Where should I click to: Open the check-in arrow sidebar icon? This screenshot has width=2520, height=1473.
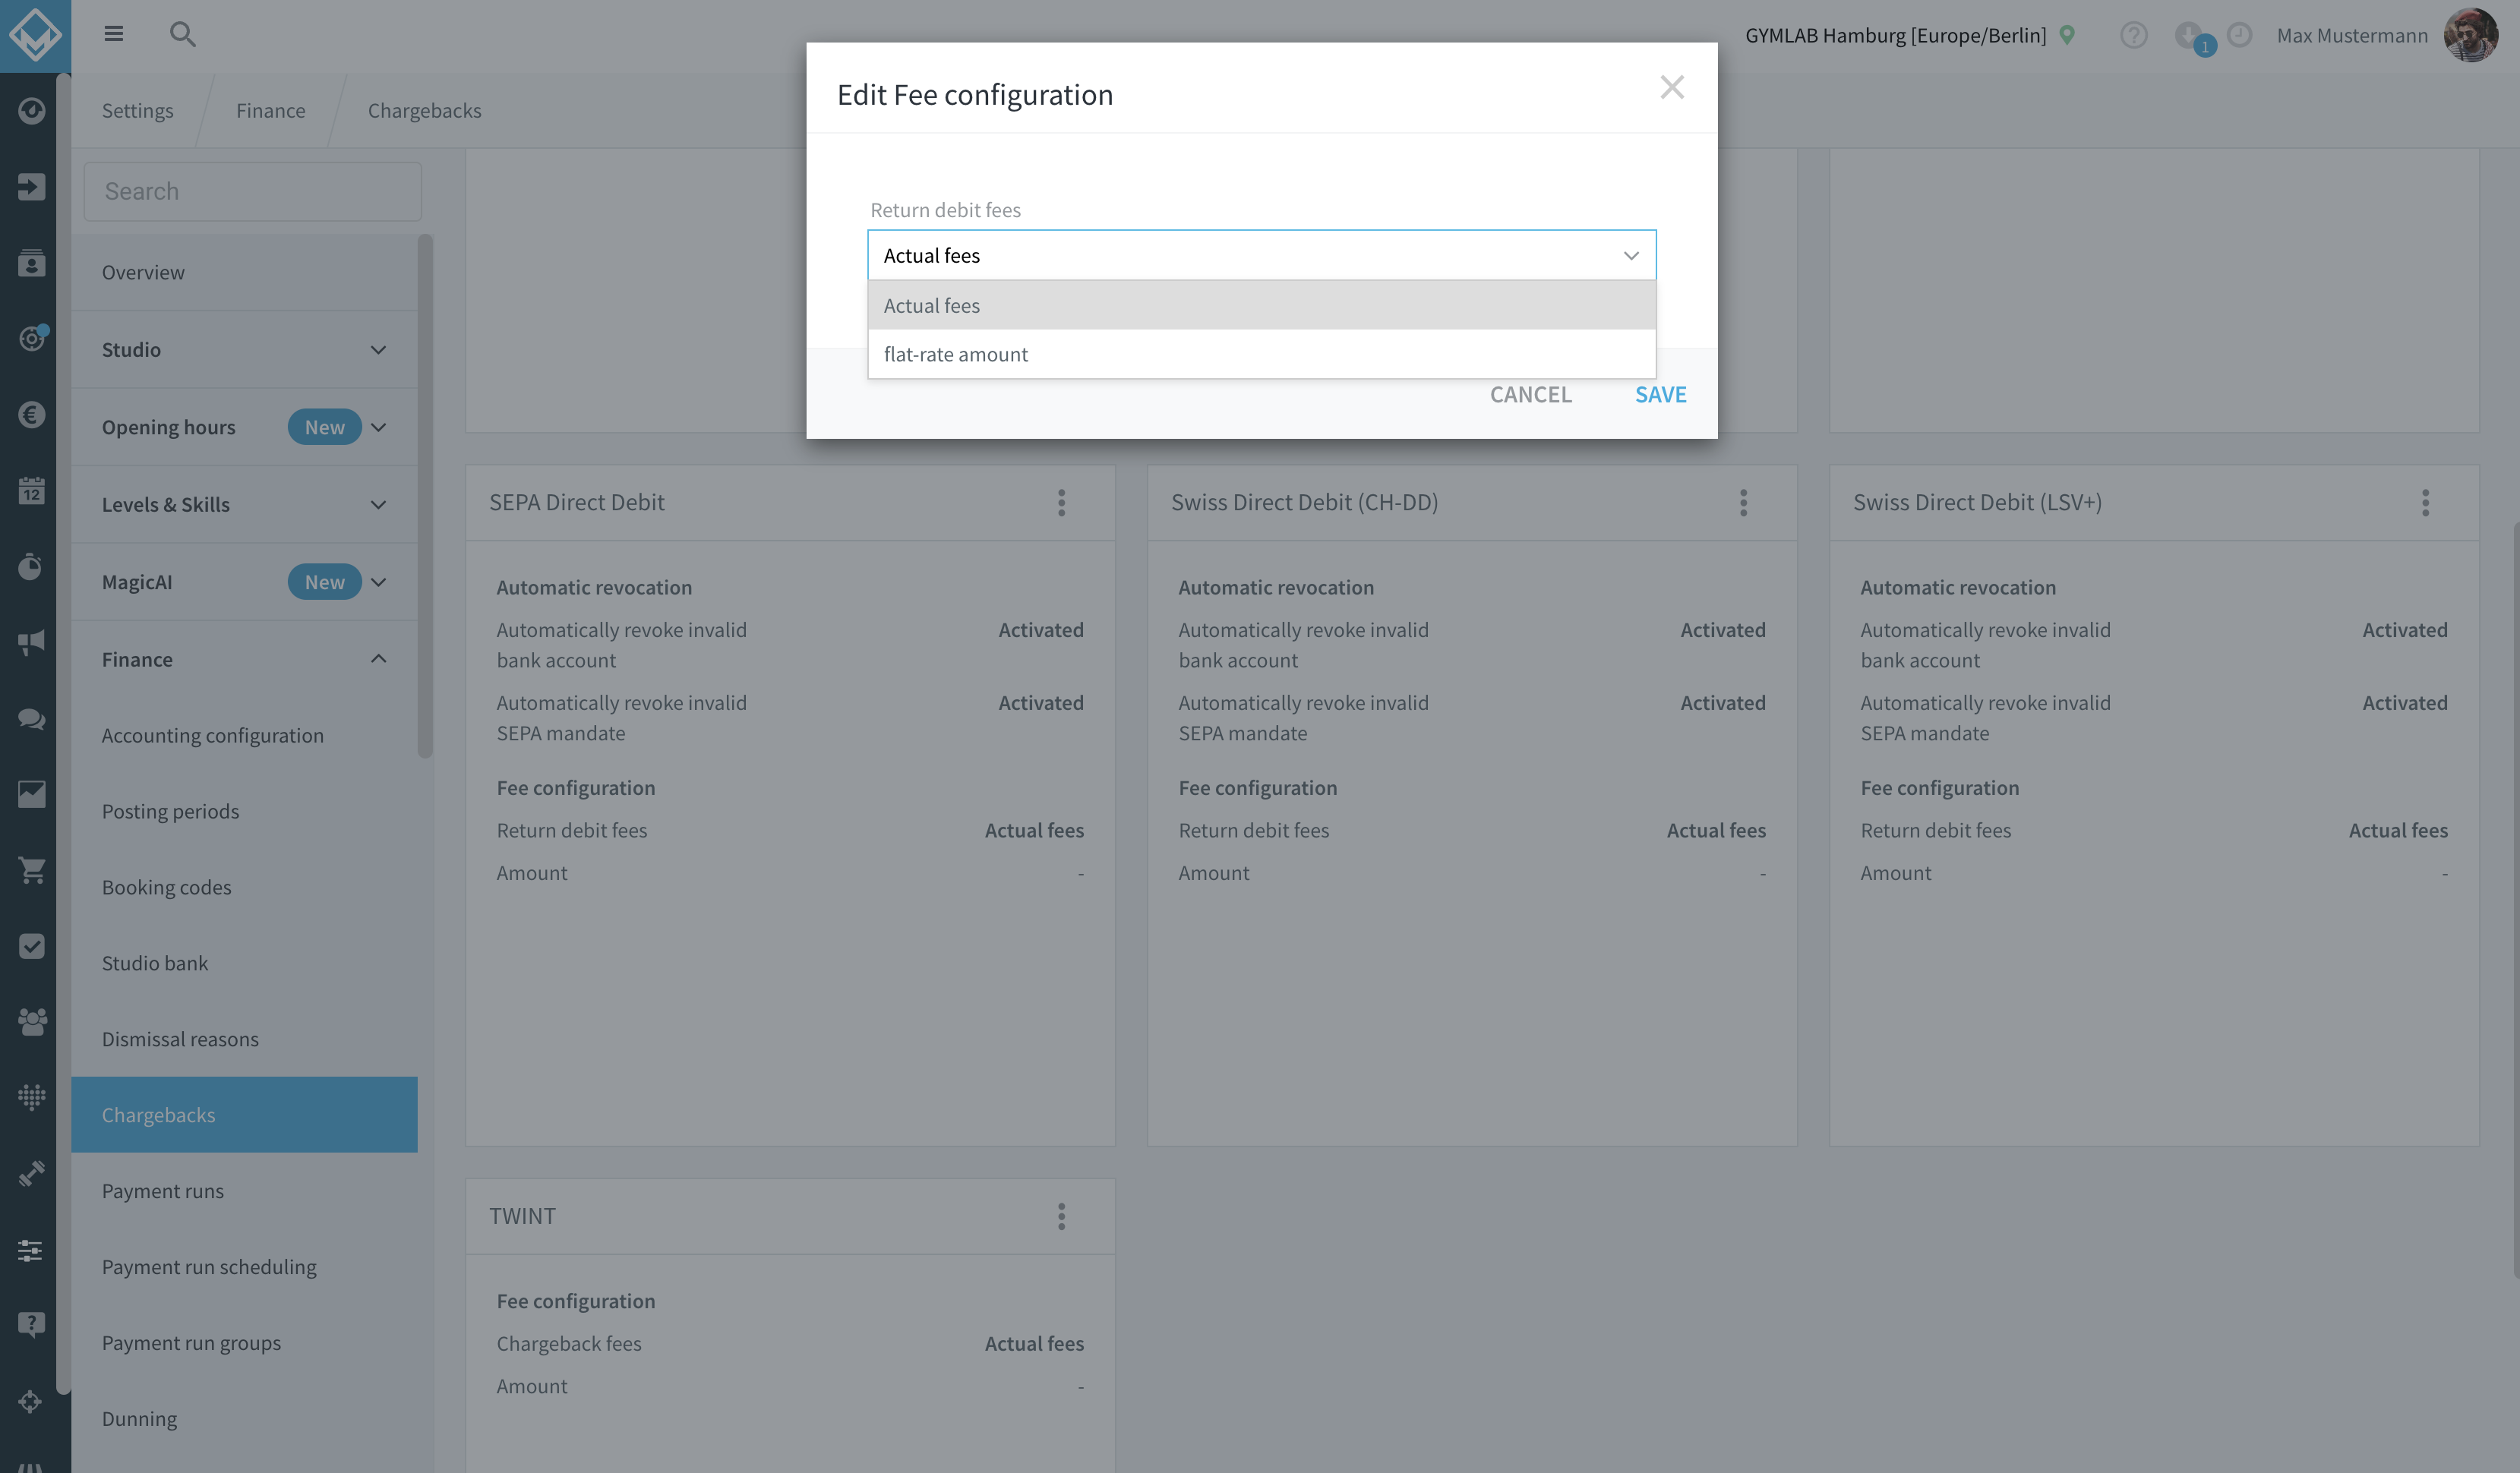tap(31, 187)
